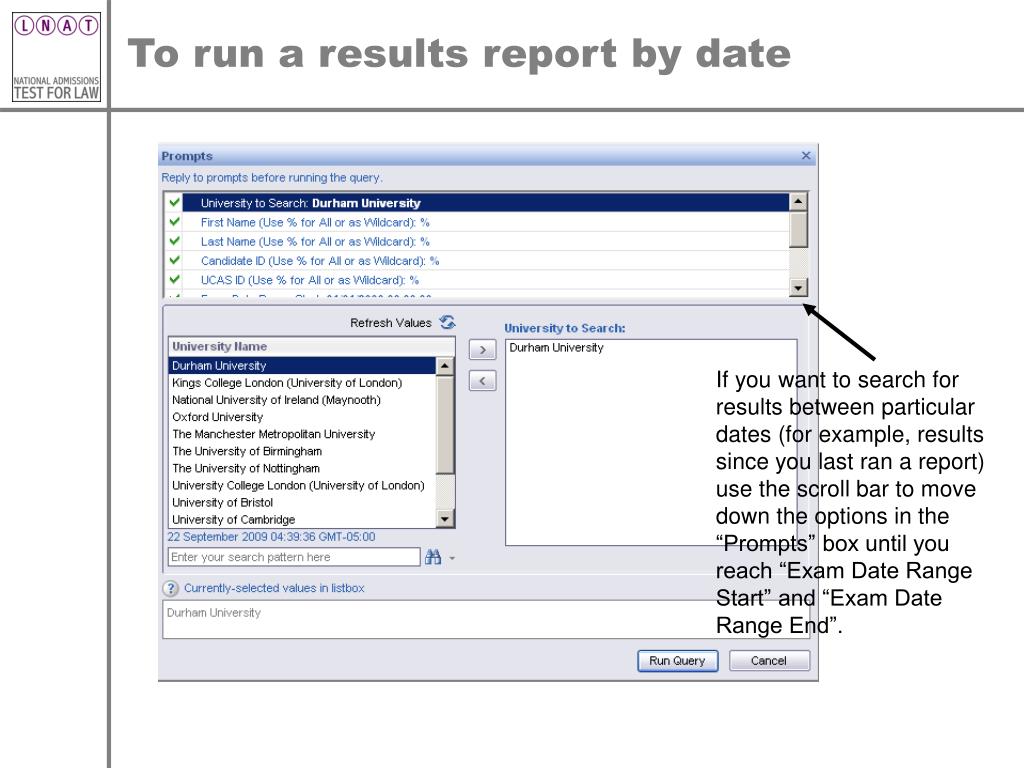Click university list scroll down arrow
1024x768 pixels.
(445, 519)
